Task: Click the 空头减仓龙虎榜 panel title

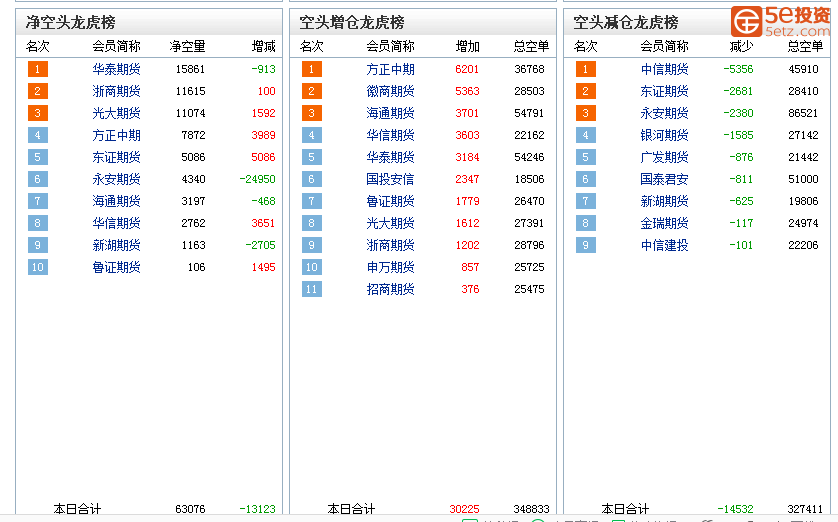Action: tap(625, 22)
